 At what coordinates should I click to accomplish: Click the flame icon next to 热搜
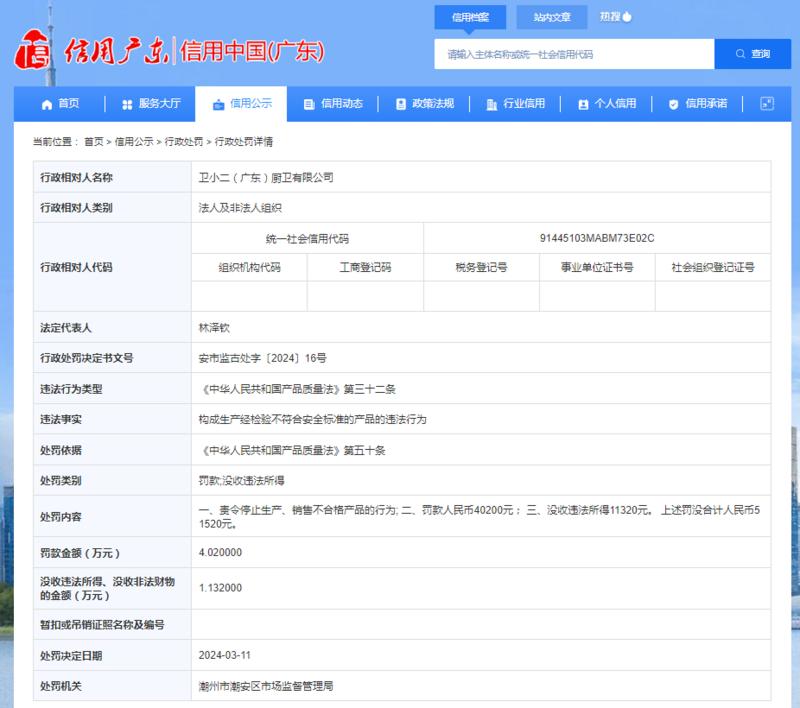[x=627, y=17]
